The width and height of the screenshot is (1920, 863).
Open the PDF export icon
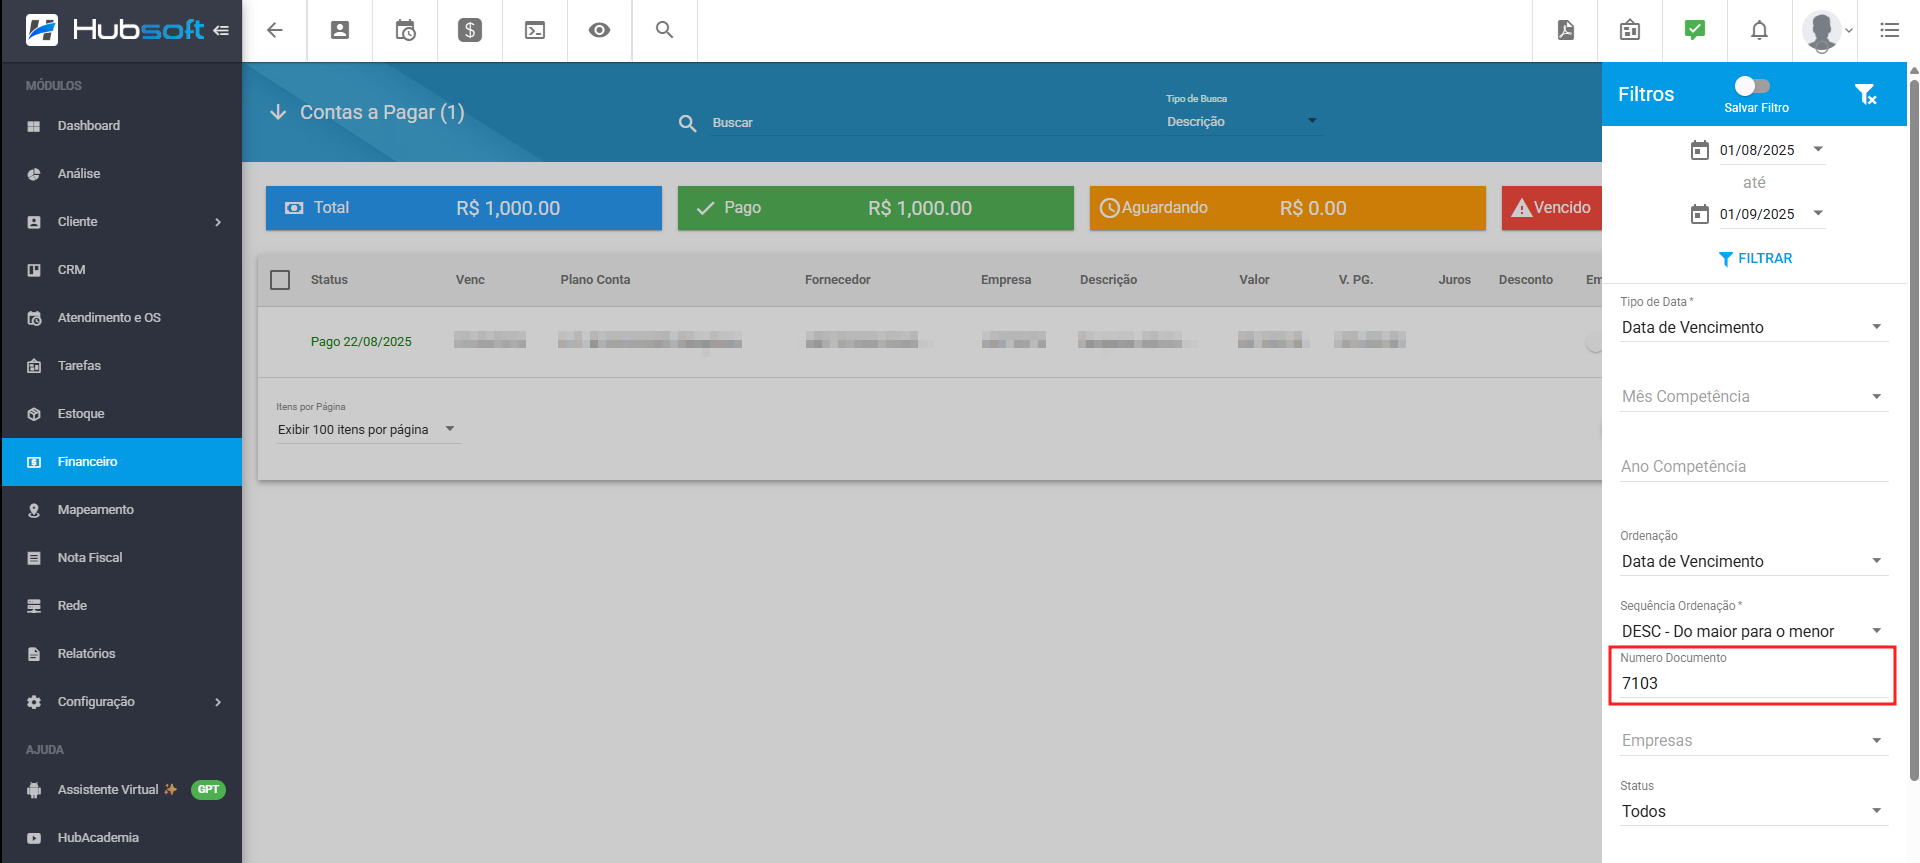pos(1566,30)
